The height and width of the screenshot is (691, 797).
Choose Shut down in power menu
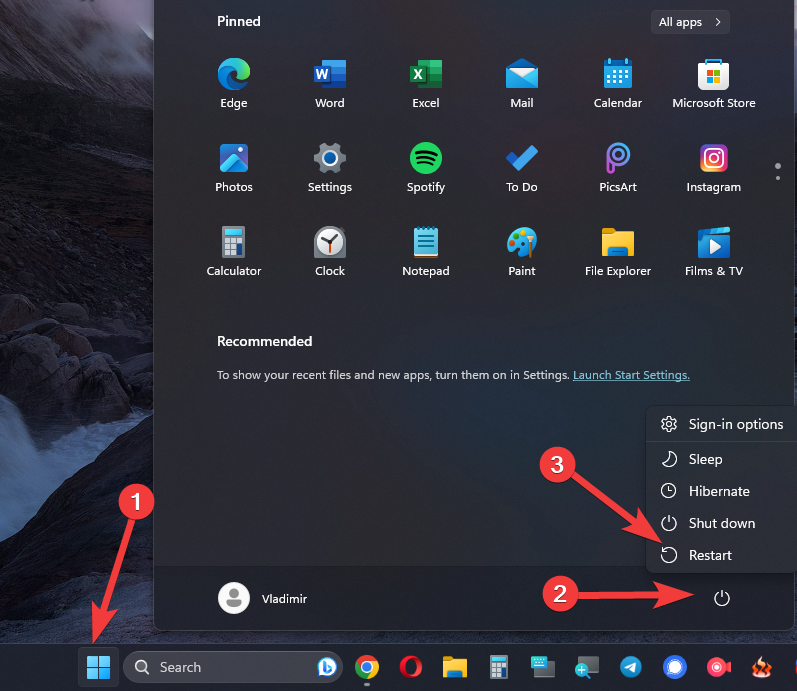721,523
